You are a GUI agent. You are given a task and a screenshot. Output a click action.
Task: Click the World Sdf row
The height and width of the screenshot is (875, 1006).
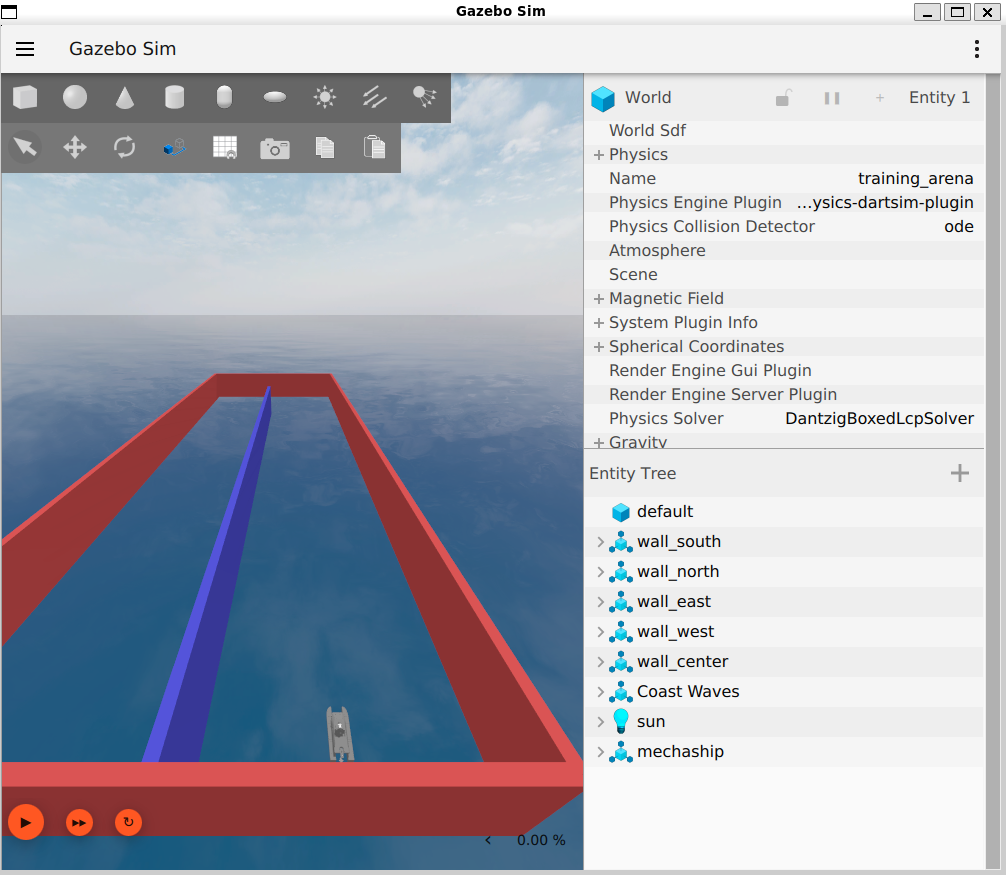pos(784,130)
